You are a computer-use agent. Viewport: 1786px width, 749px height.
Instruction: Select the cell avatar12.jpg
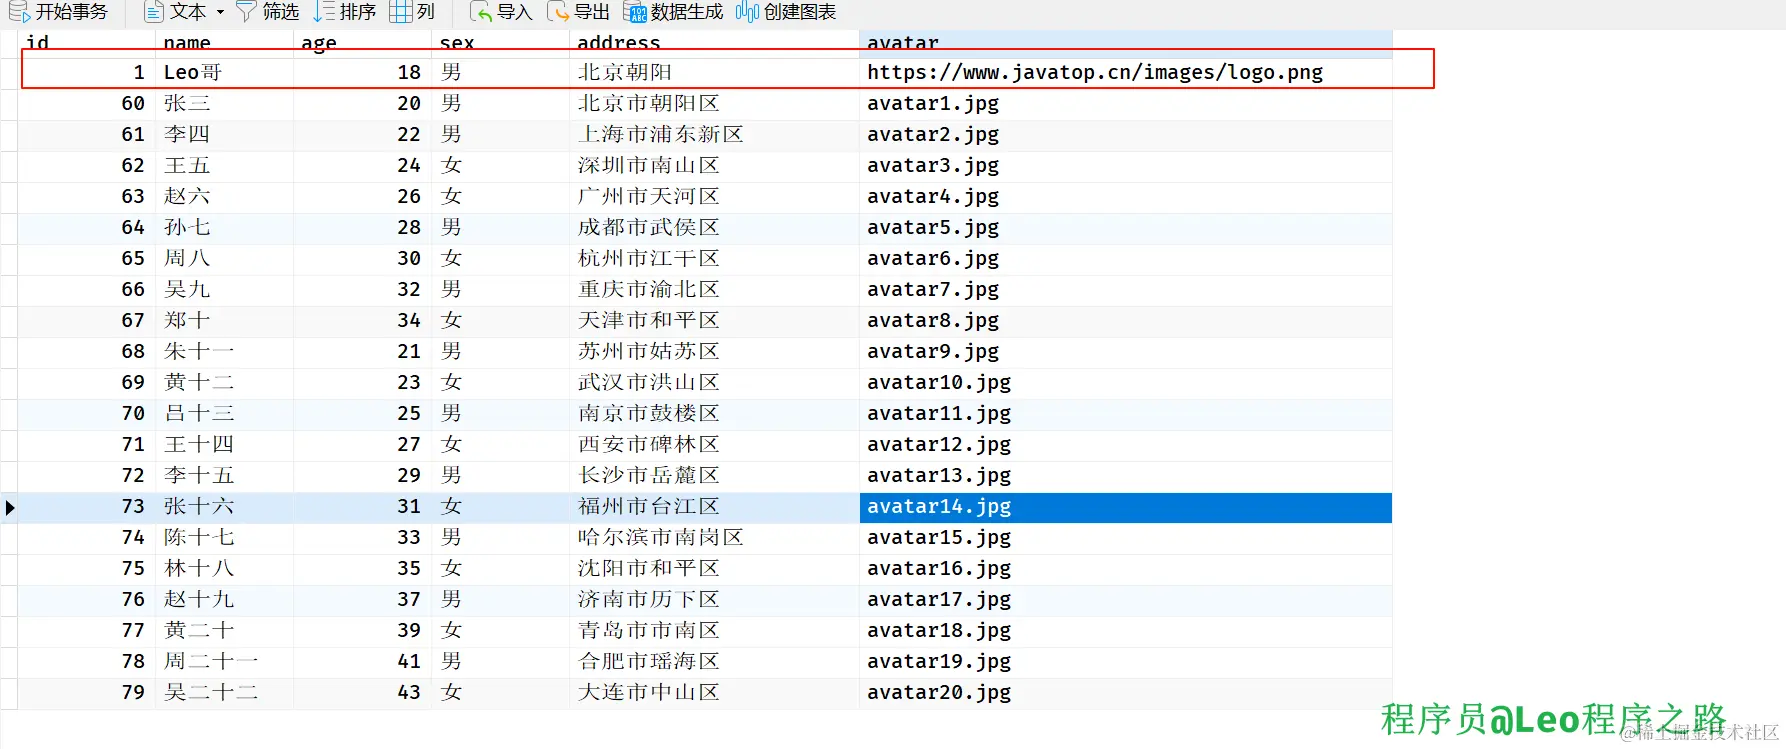(x=1126, y=444)
